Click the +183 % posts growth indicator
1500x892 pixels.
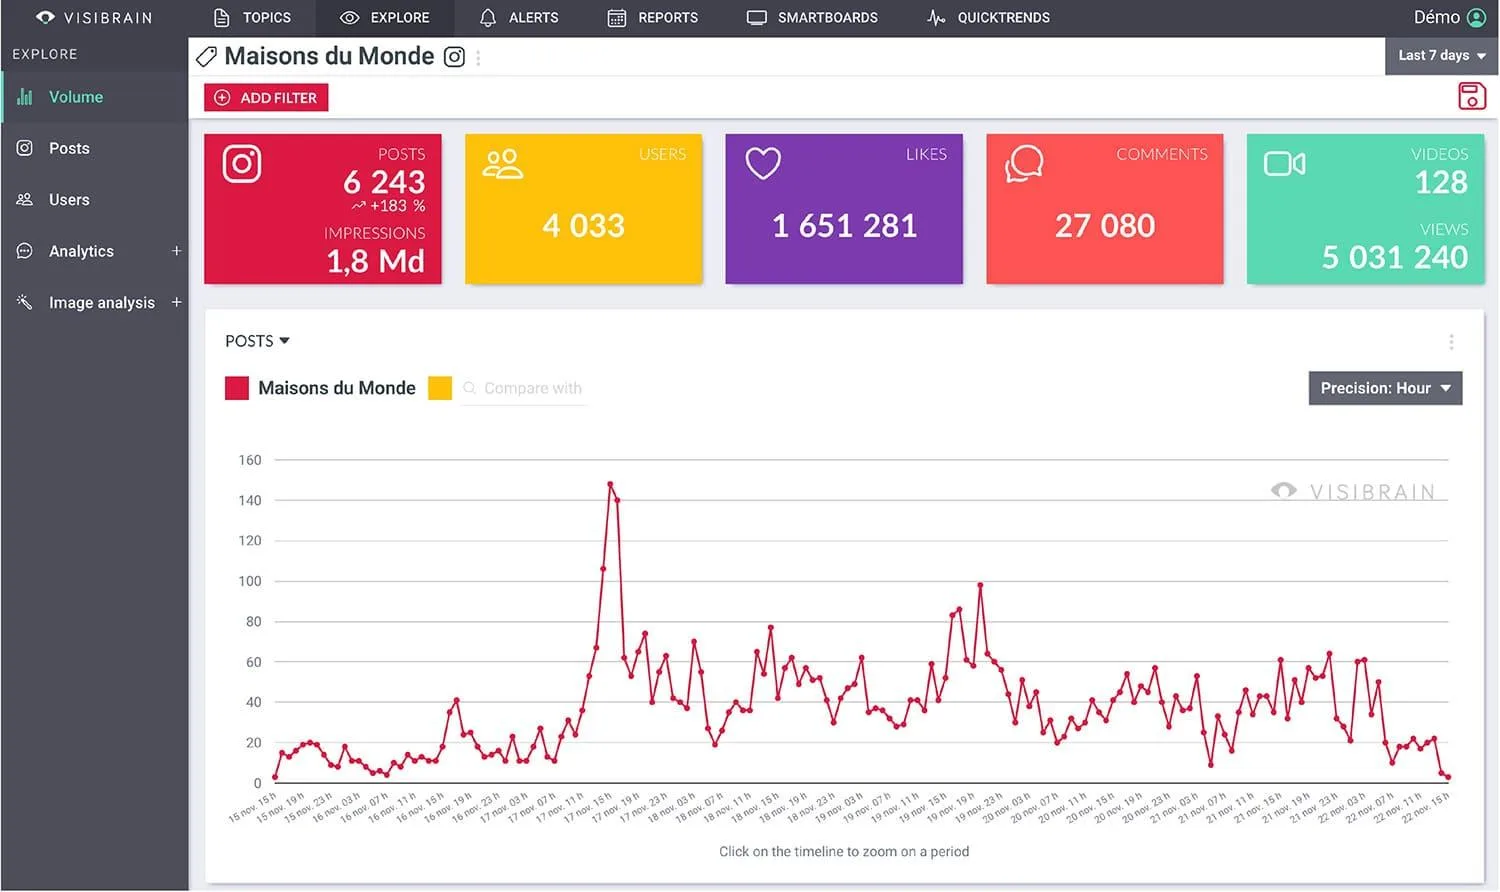pos(388,206)
